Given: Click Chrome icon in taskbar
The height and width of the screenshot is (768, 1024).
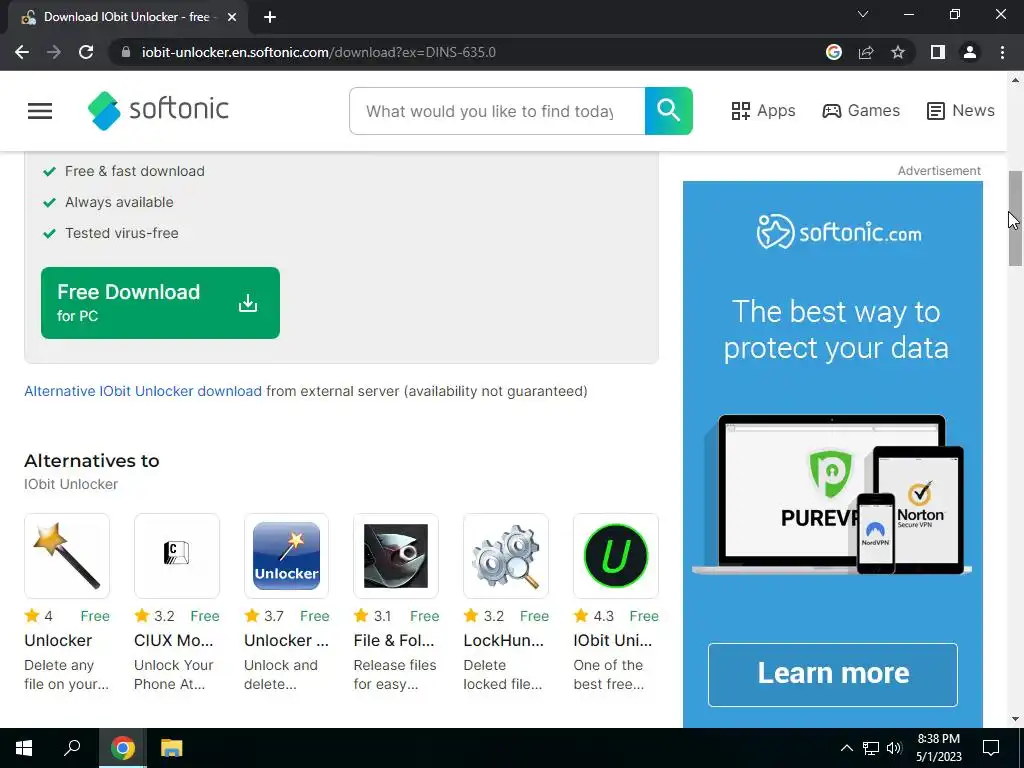Looking at the screenshot, I should pyautogui.click(x=123, y=748).
